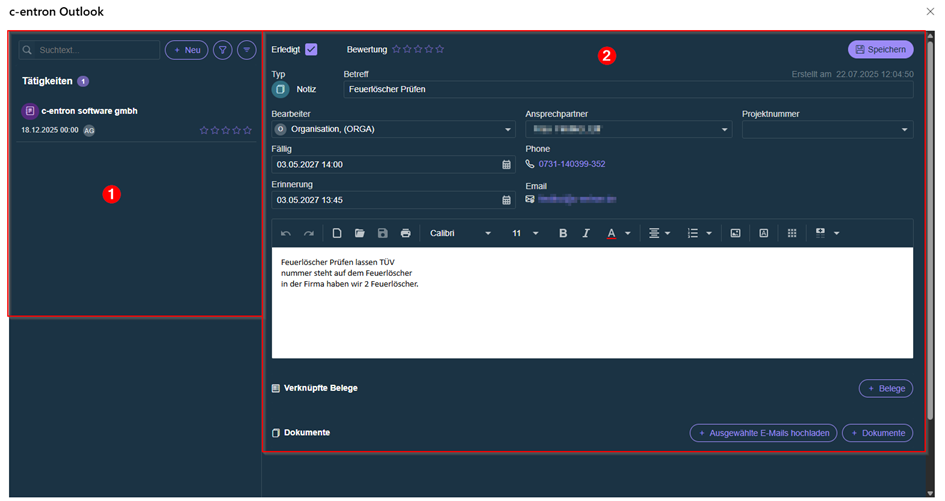Call phone number 0731-140399-352
Screen dimensions: 945x501
point(571,164)
